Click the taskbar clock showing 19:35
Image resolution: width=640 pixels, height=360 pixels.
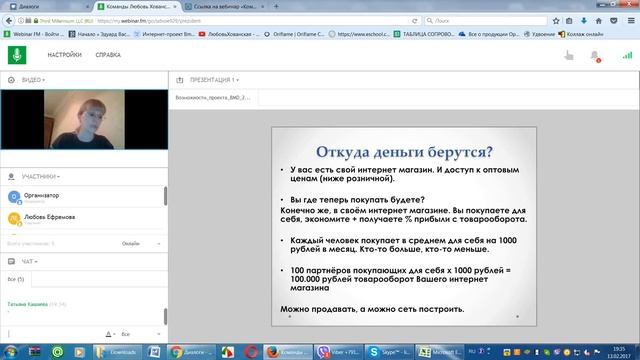coord(619,352)
